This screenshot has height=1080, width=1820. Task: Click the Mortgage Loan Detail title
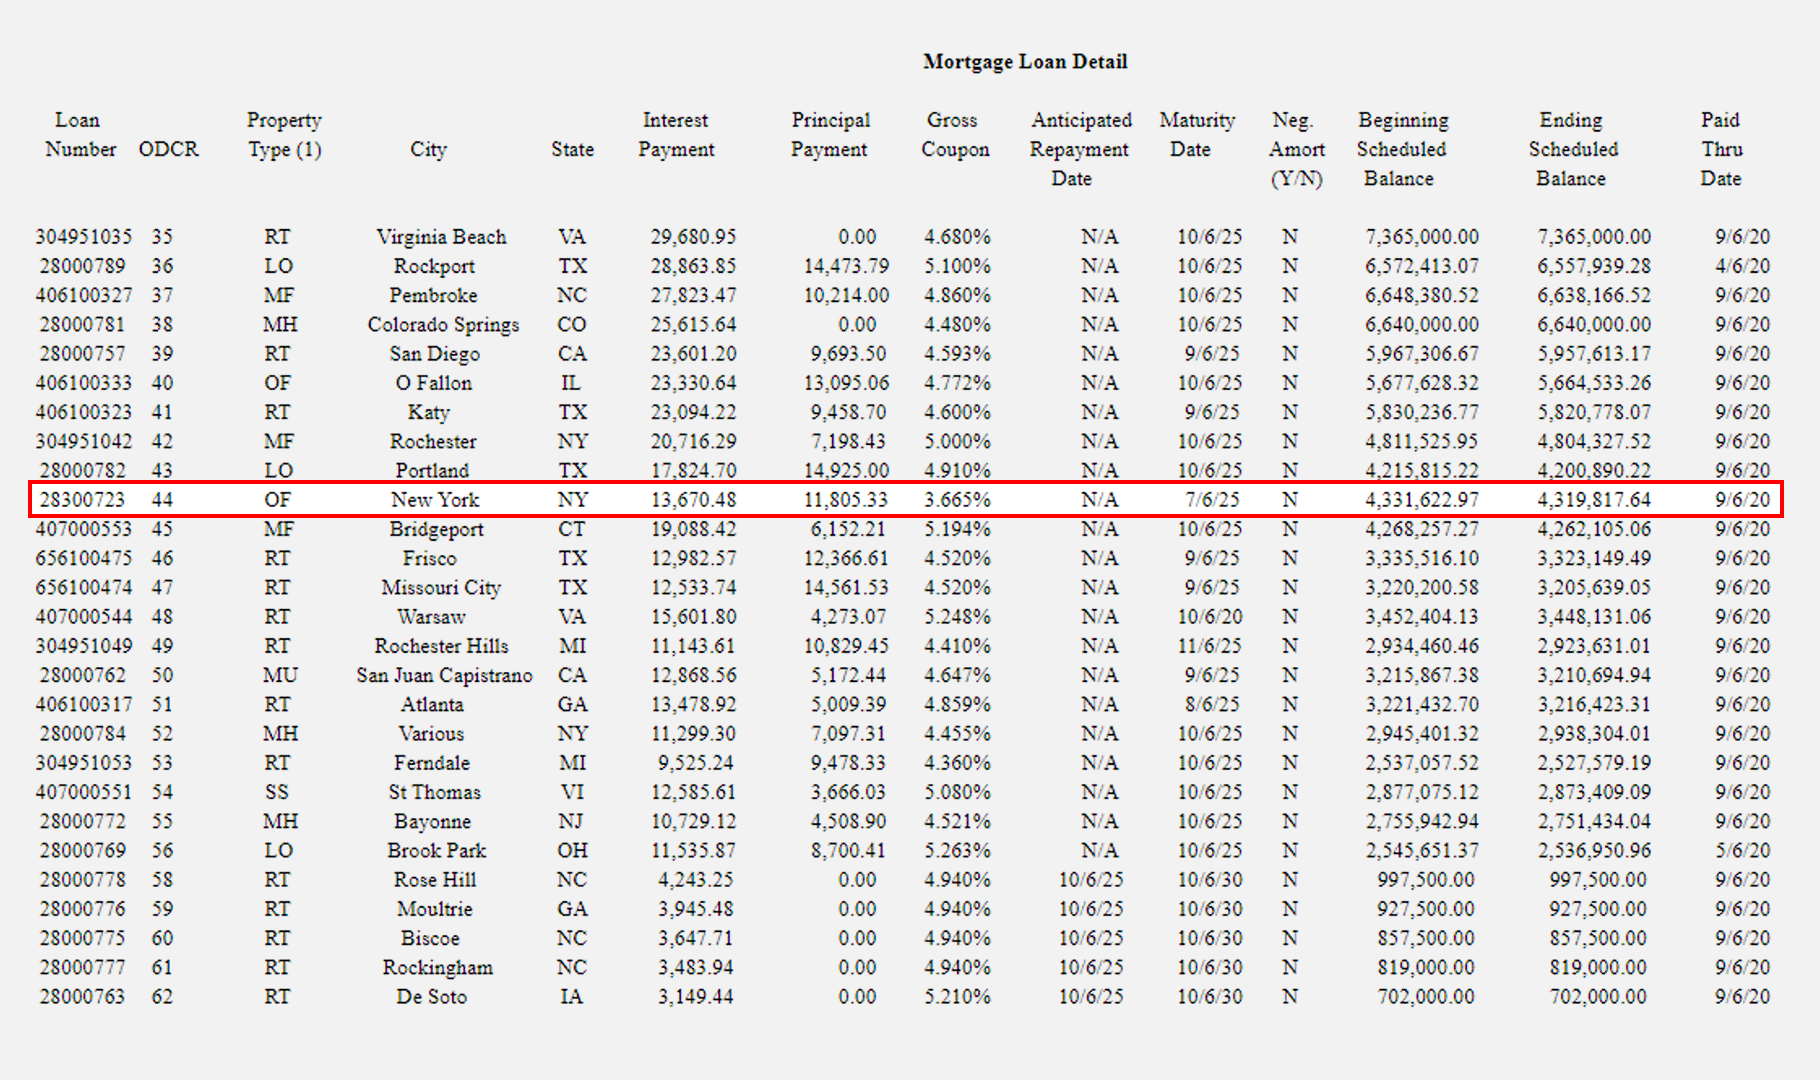coord(1025,62)
